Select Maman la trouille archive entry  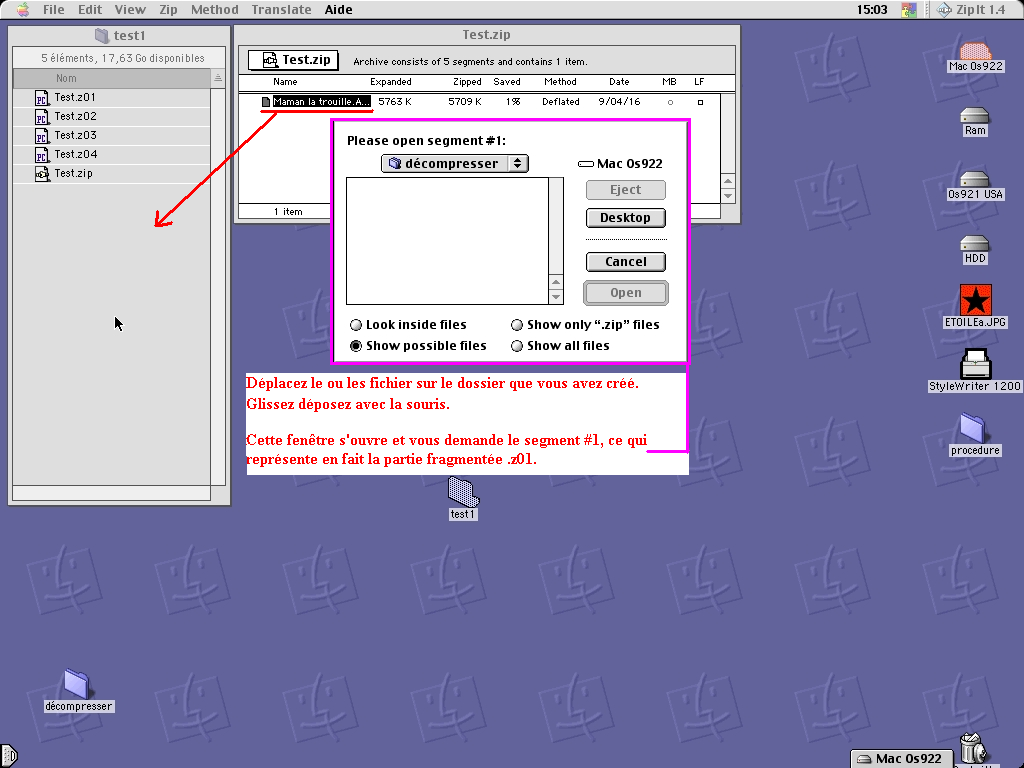(x=320, y=102)
